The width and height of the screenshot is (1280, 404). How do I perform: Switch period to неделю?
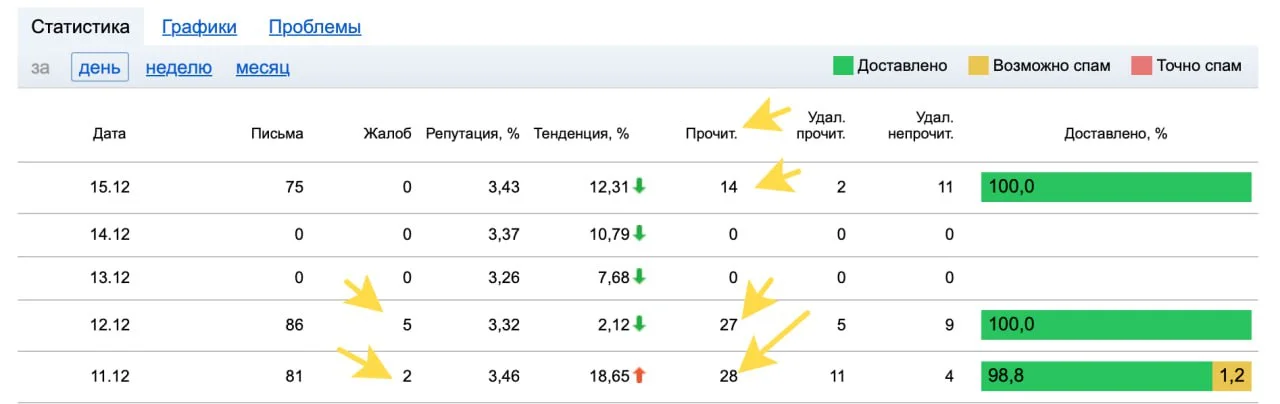[179, 68]
